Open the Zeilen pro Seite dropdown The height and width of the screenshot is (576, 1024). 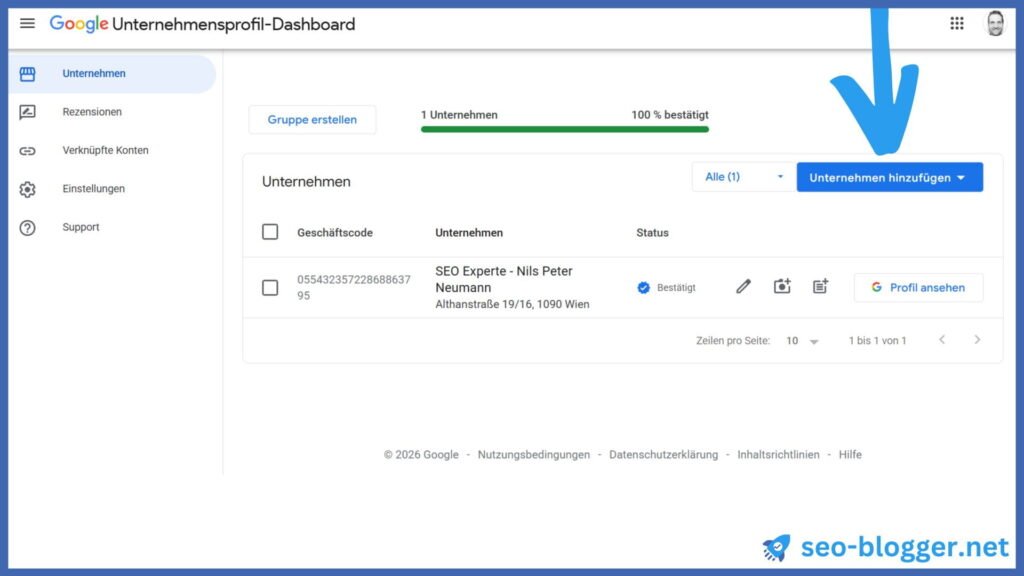[x=802, y=341]
